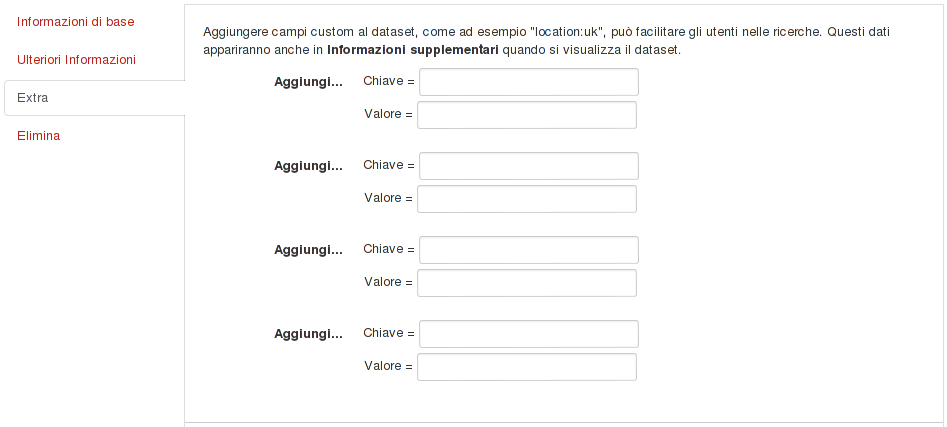This screenshot has width=947, height=427.
Task: Click the third Valore input field
Action: (x=527, y=283)
